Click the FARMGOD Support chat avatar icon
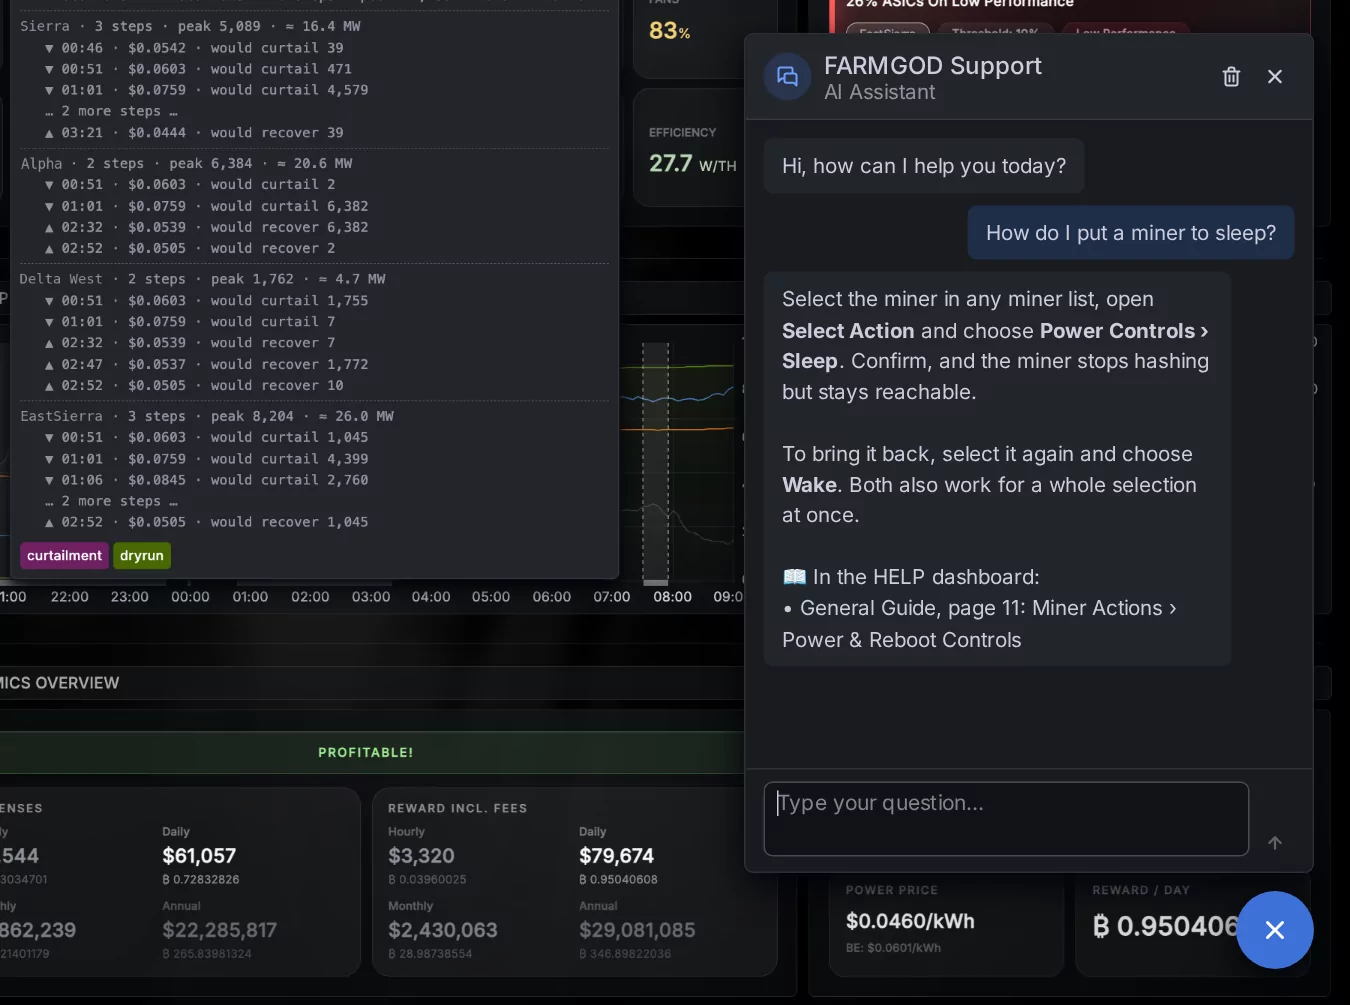The height and width of the screenshot is (1005, 1350). (788, 77)
